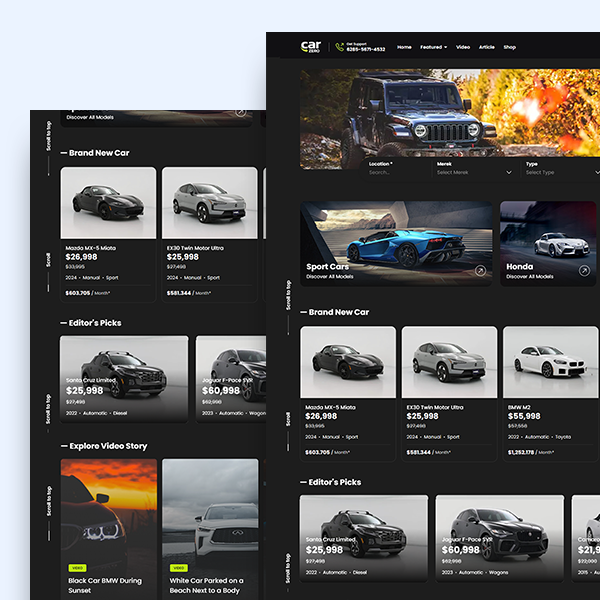Click the Explore Video Story heading
Viewport: 600px width, 600px height.
click(108, 446)
